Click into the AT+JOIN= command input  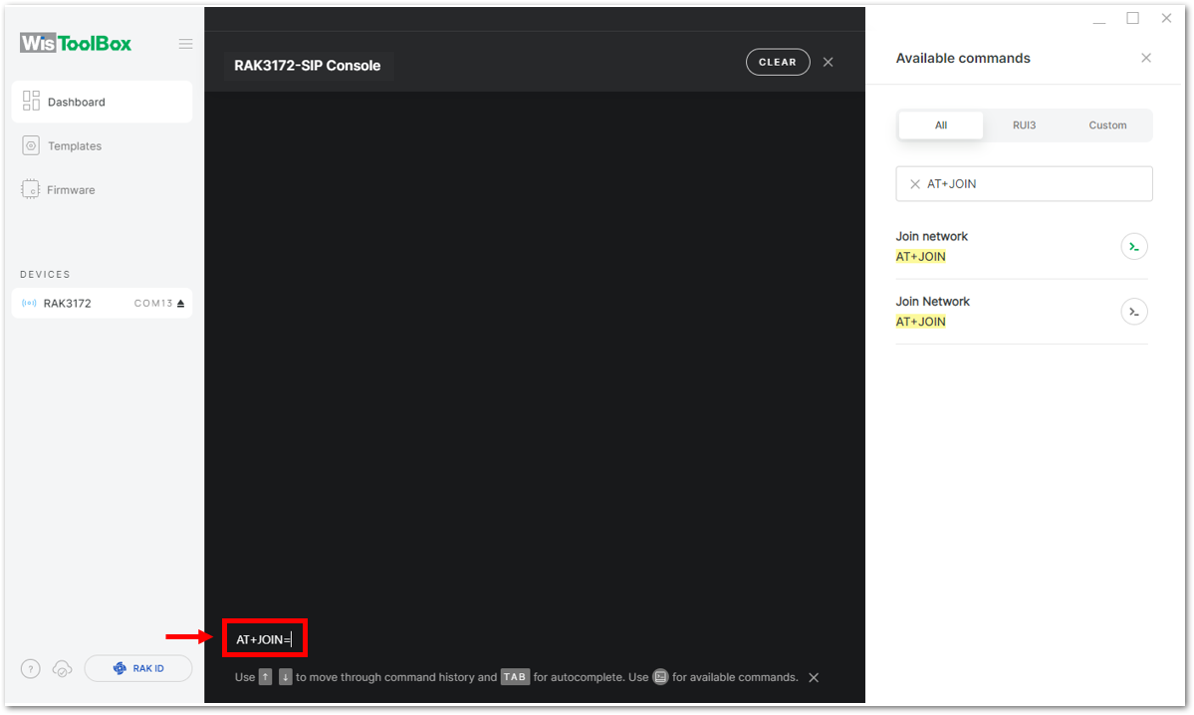pos(265,639)
